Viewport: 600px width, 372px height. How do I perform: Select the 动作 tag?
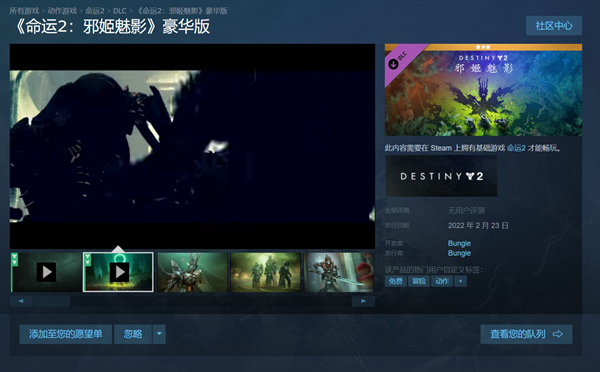click(x=442, y=281)
